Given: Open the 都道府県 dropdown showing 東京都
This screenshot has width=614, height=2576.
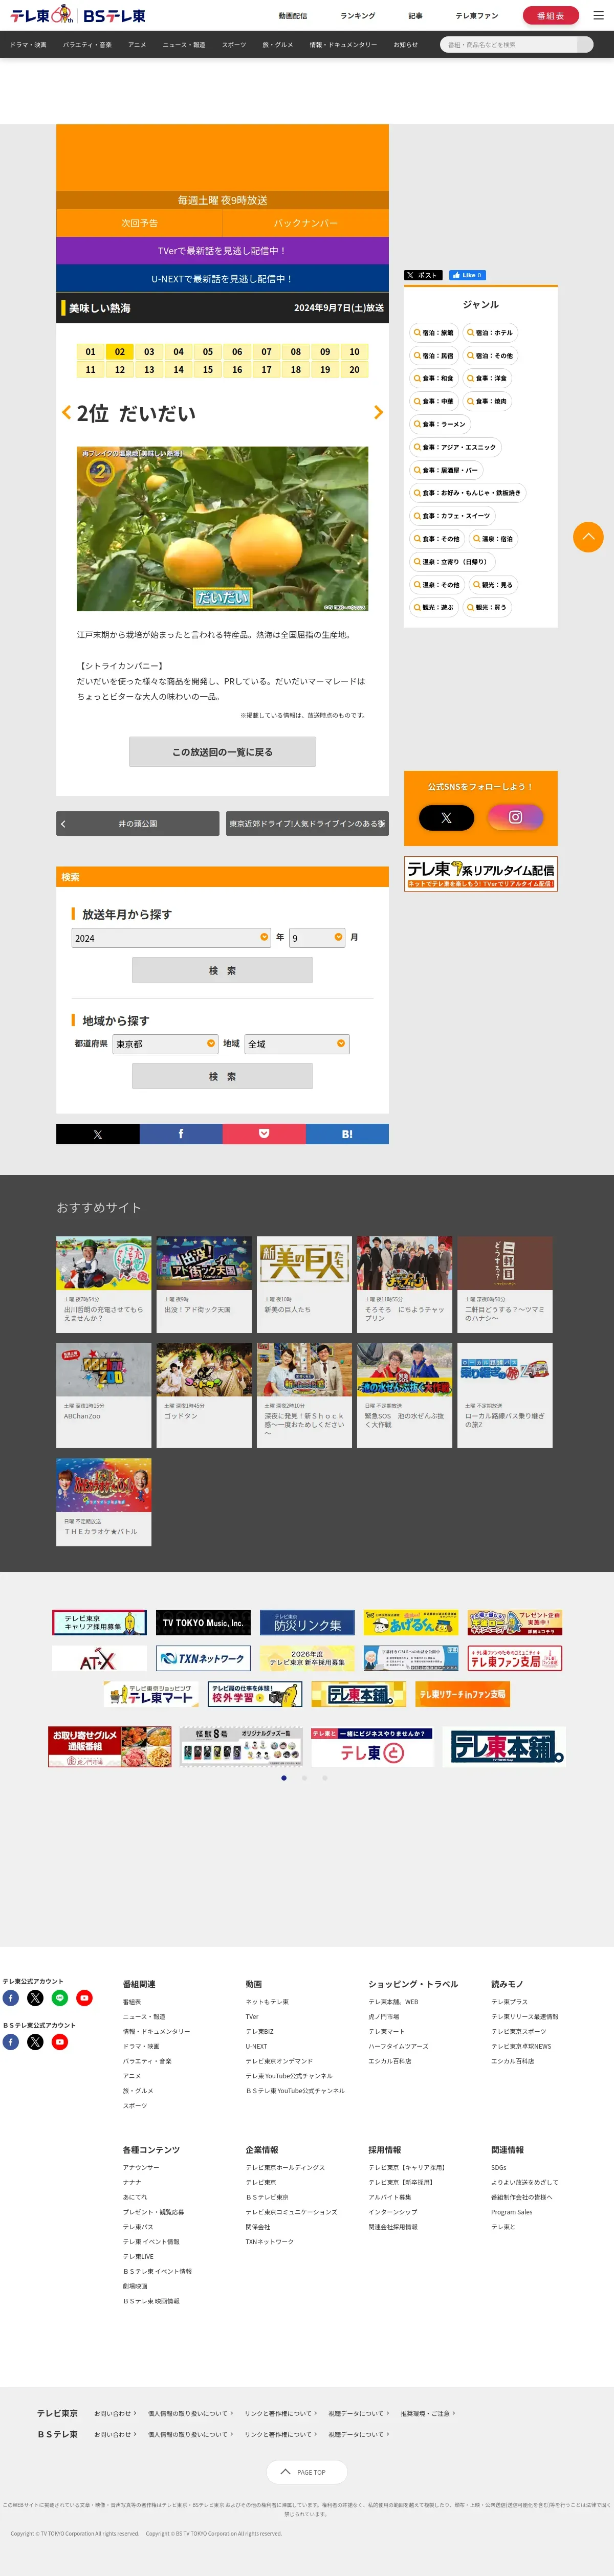Looking at the screenshot, I should pyautogui.click(x=165, y=1043).
